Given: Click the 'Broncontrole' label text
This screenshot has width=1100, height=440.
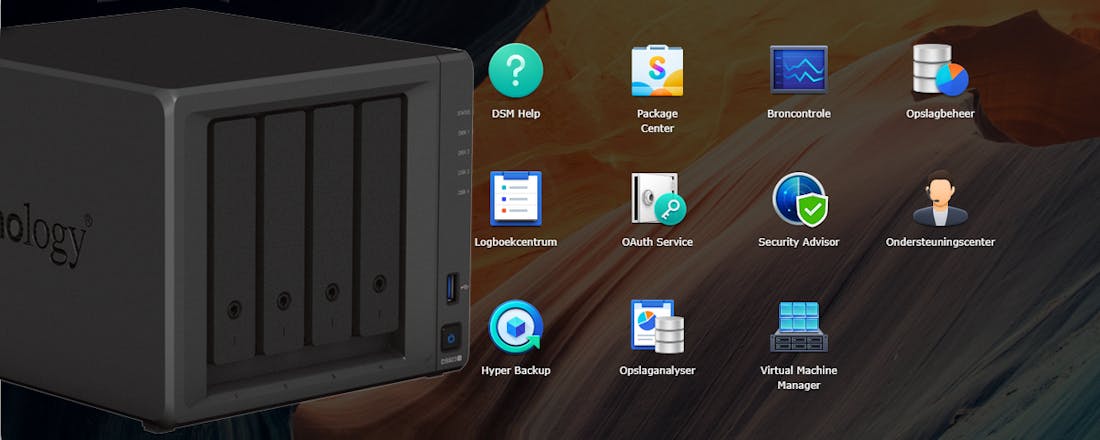Looking at the screenshot, I should point(798,113).
